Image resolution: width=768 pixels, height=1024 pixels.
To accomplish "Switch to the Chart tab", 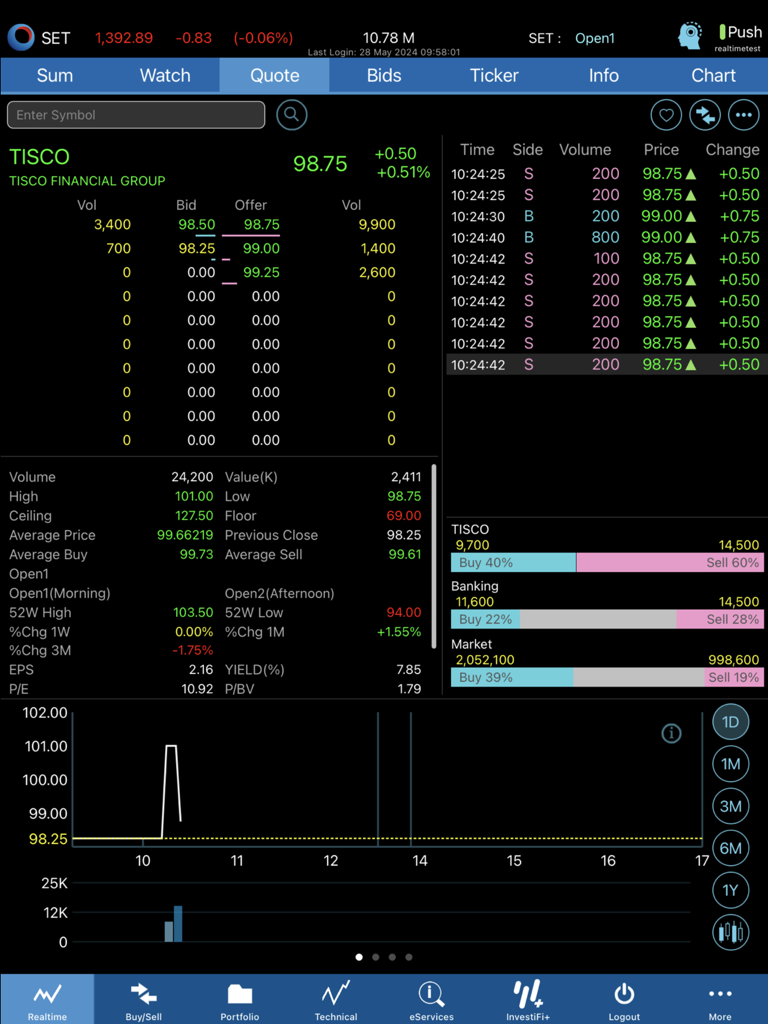I will (713, 76).
